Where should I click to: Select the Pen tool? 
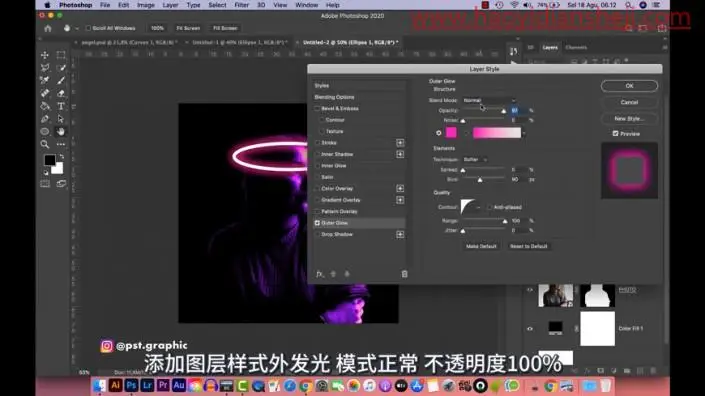(x=45, y=119)
